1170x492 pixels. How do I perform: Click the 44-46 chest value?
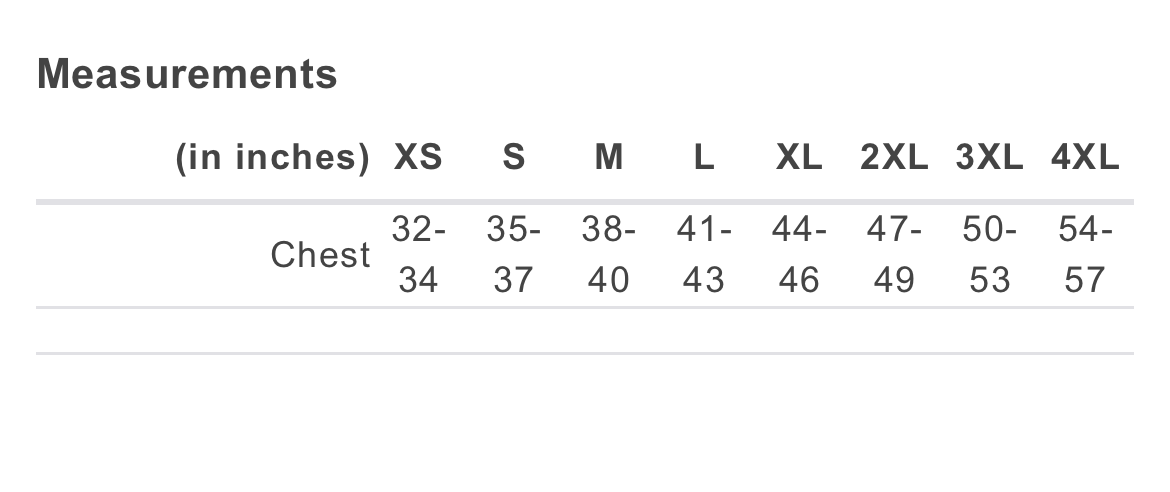pos(799,255)
